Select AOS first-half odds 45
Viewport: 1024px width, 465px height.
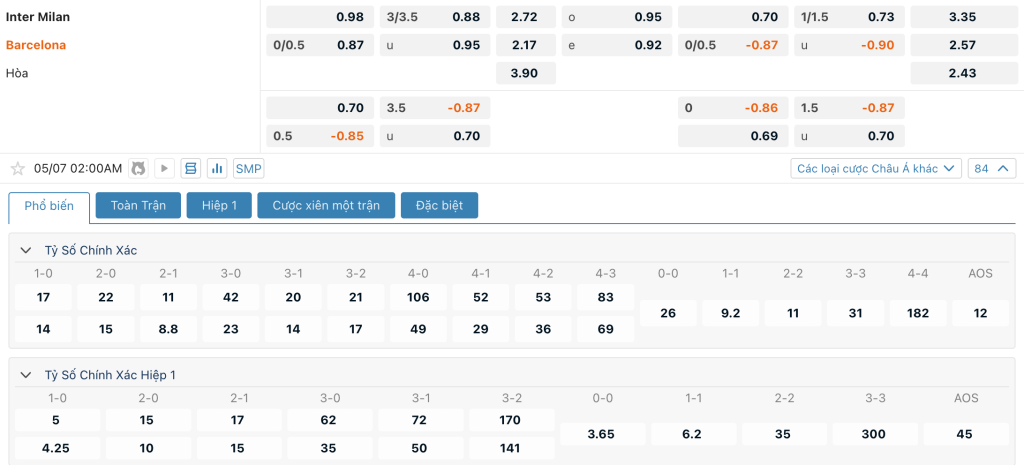(x=966, y=434)
